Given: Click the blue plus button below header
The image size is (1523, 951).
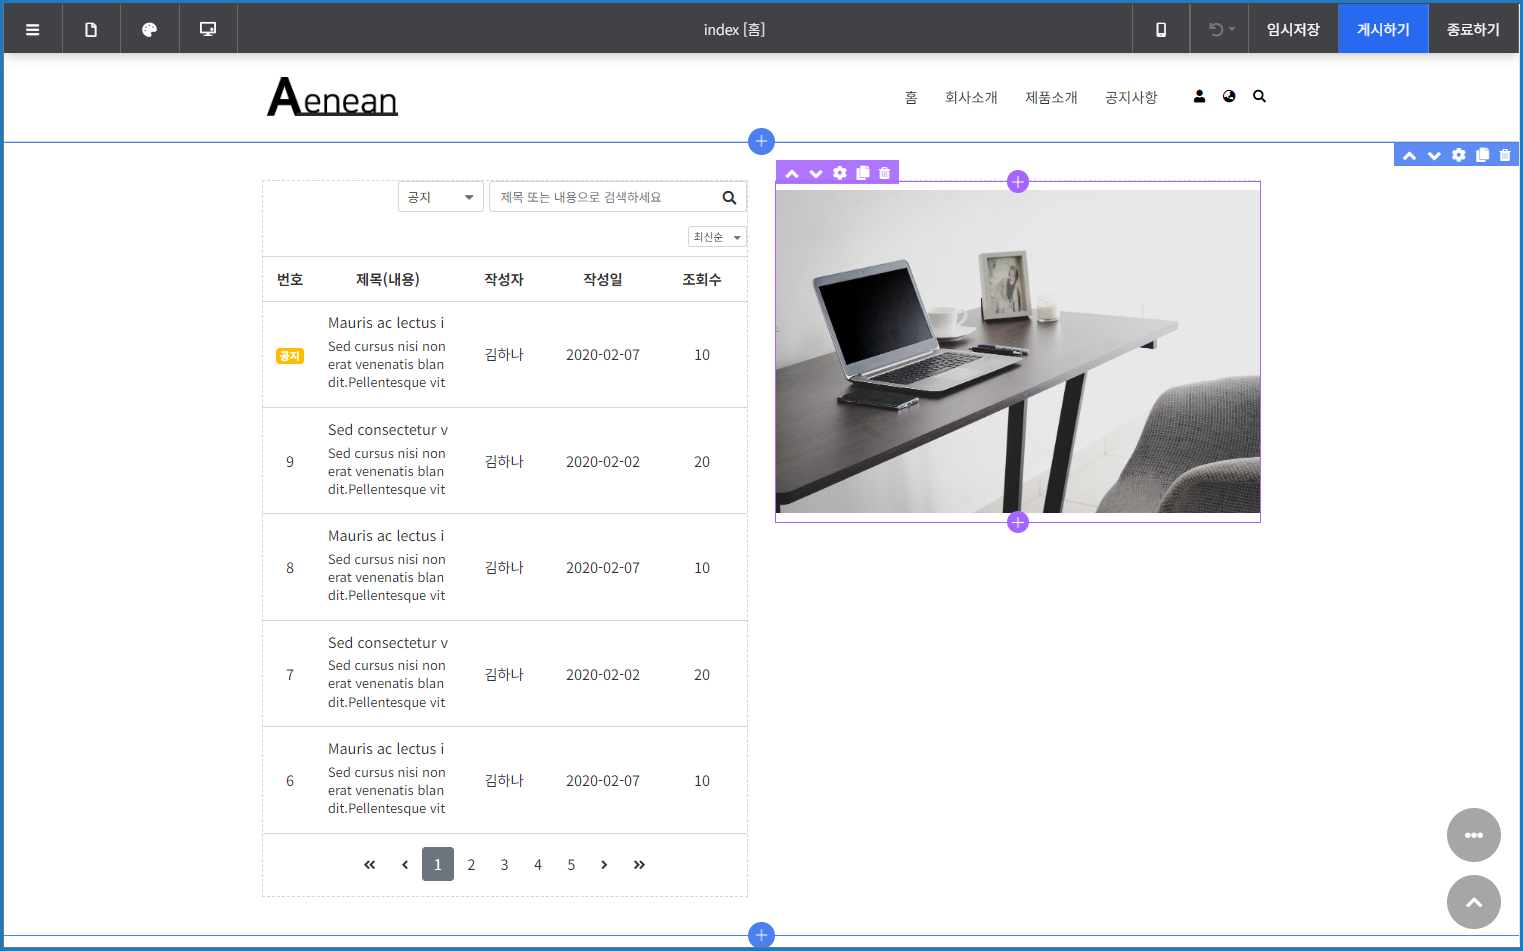Looking at the screenshot, I should click(x=761, y=141).
